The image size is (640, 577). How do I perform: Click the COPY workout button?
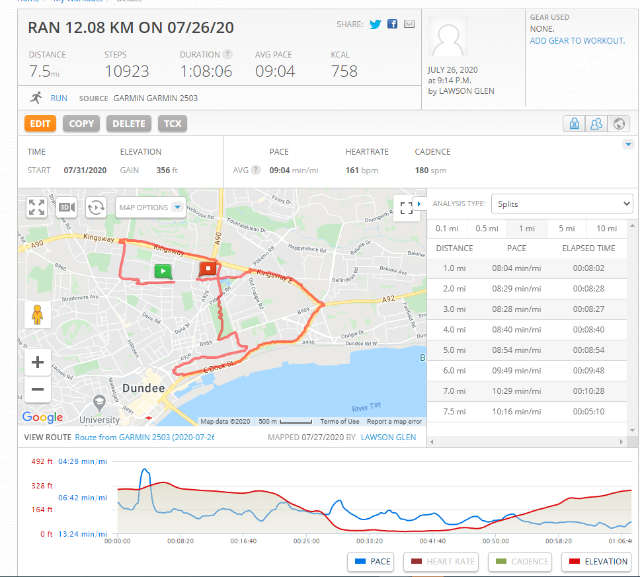(81, 124)
